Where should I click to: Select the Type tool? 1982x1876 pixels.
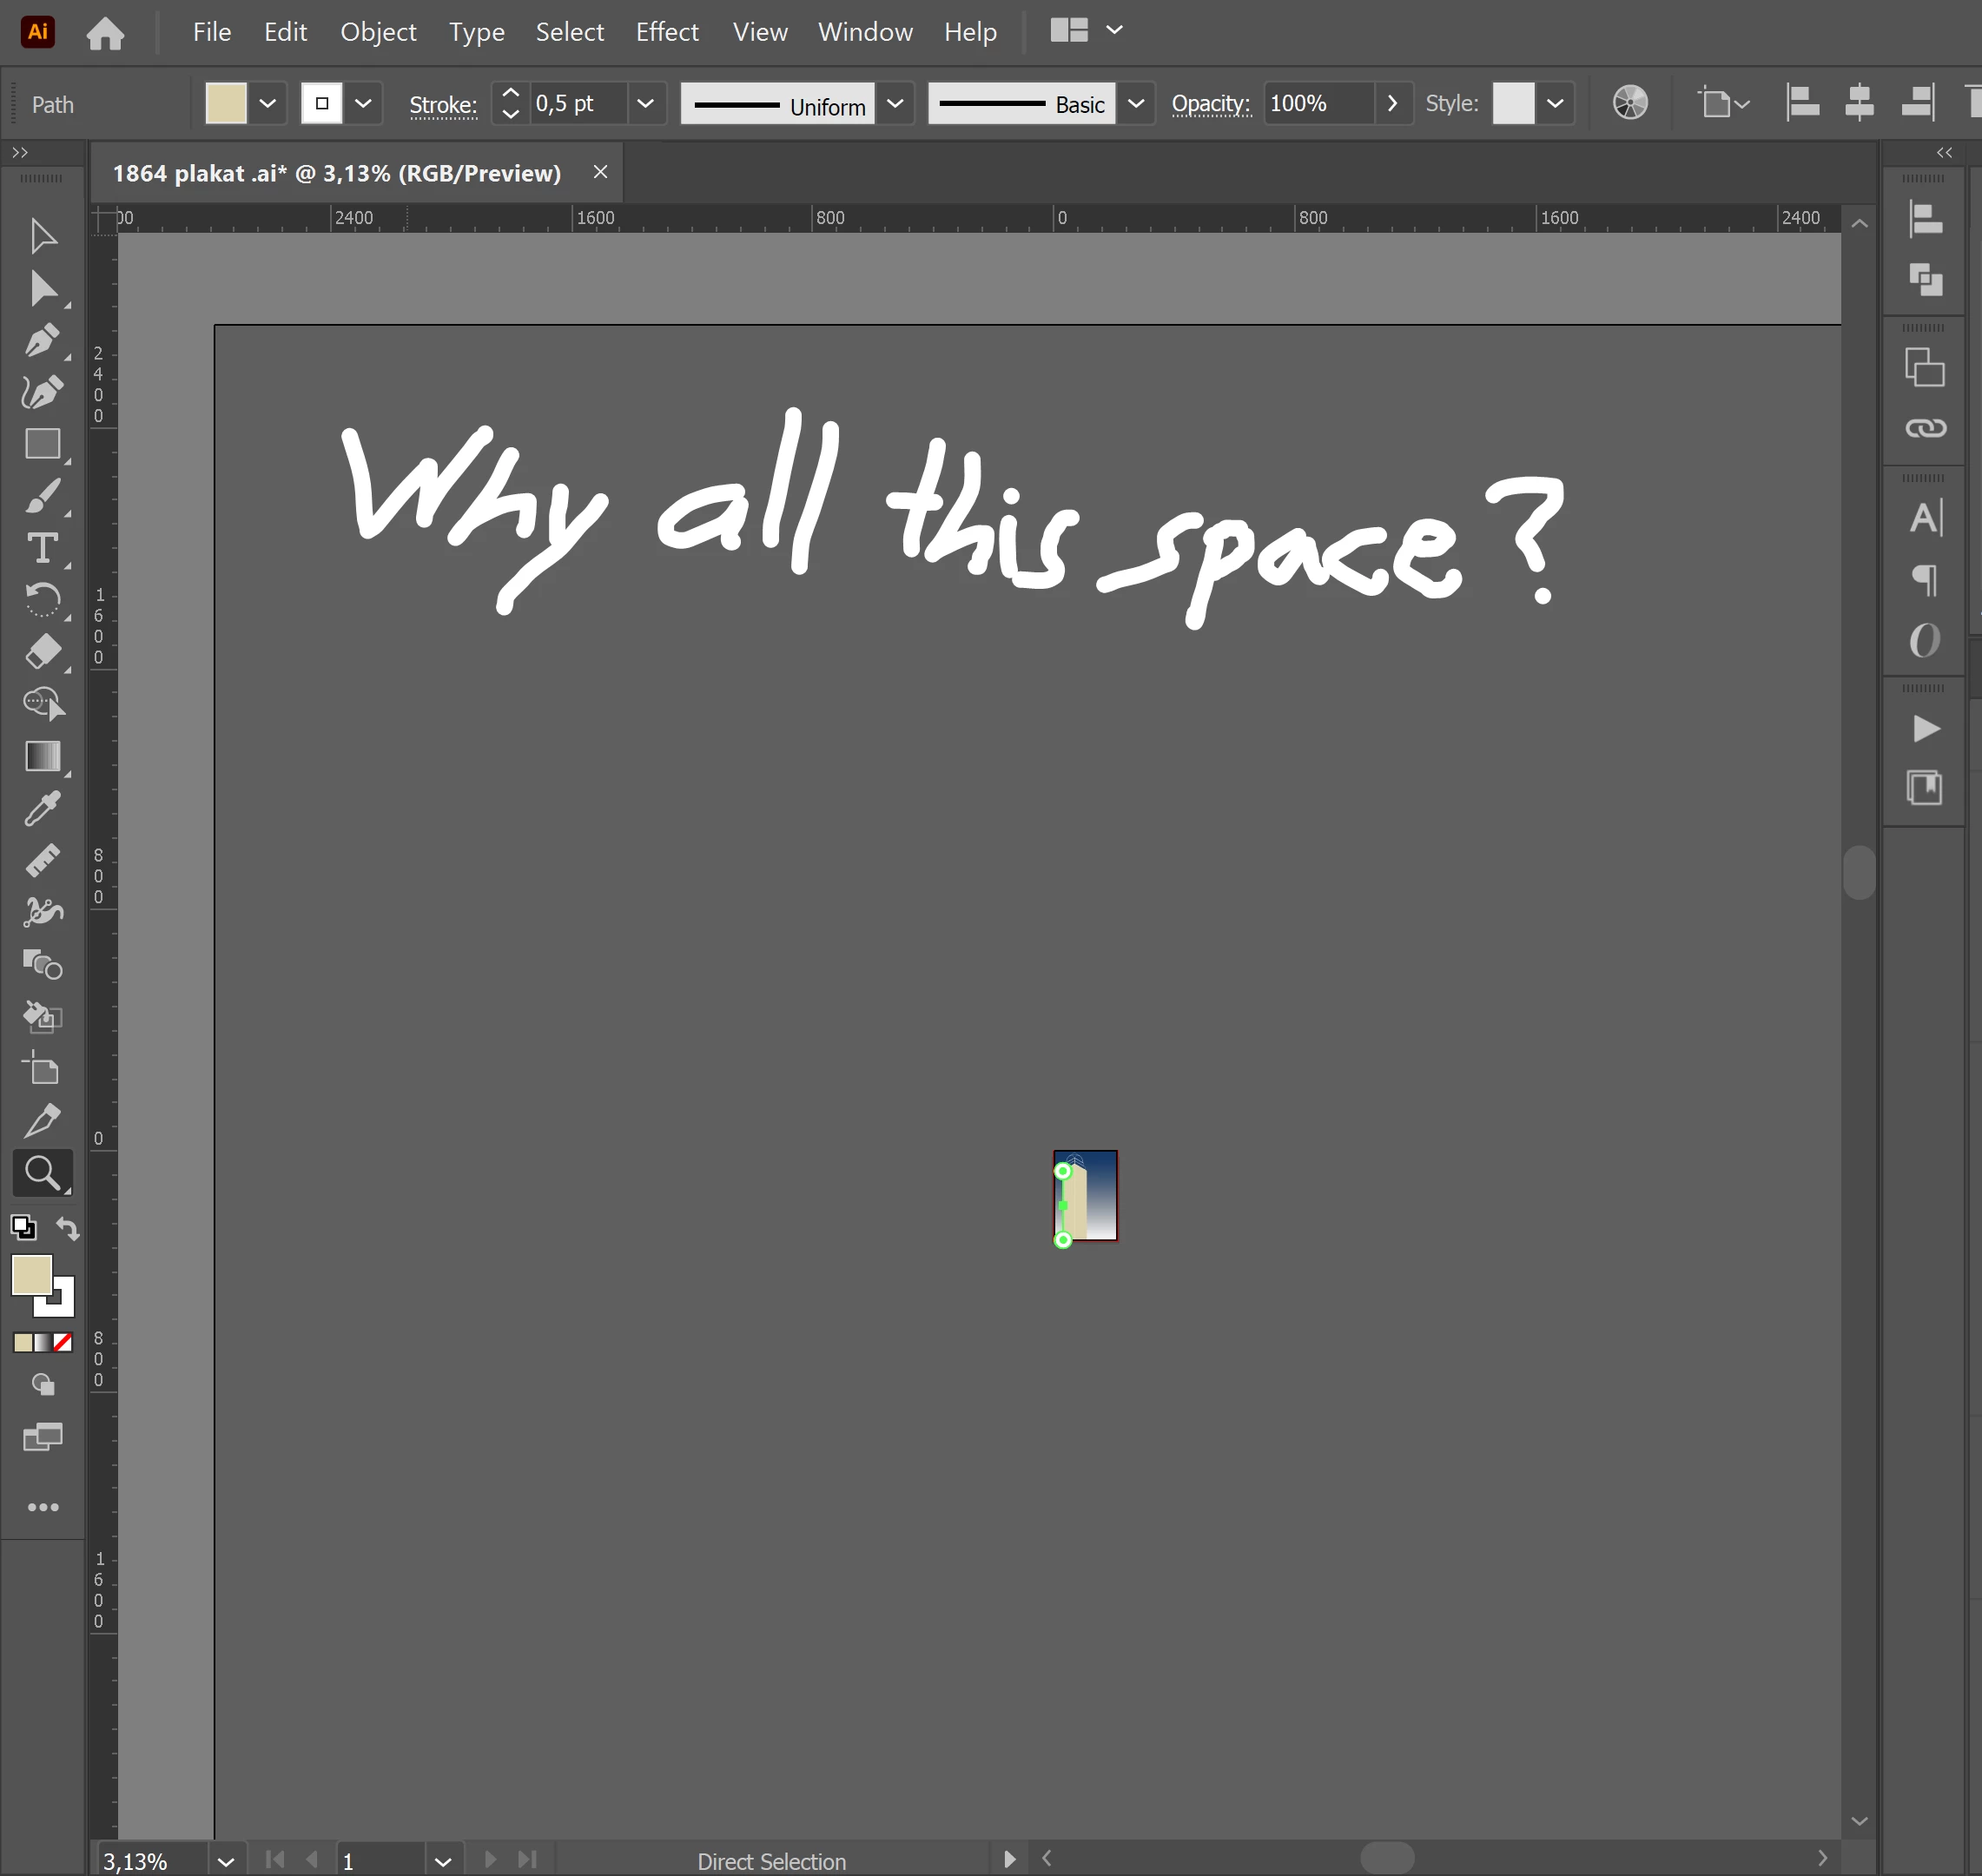[x=42, y=547]
